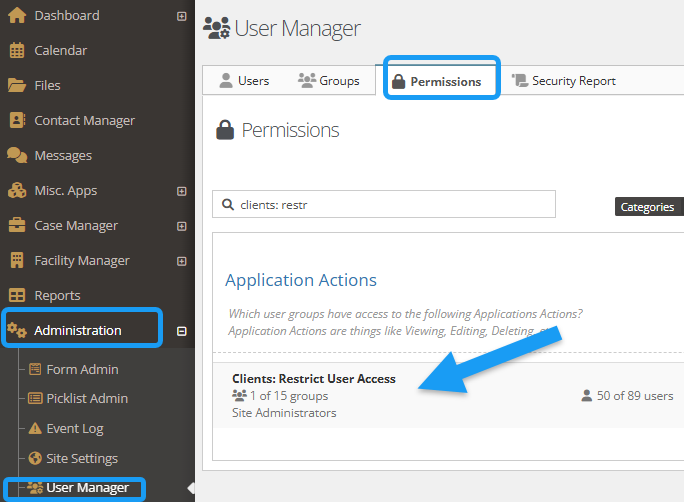Image resolution: width=684 pixels, height=502 pixels.
Task: Expand the Misc. Apps submenu
Action: 181,191
